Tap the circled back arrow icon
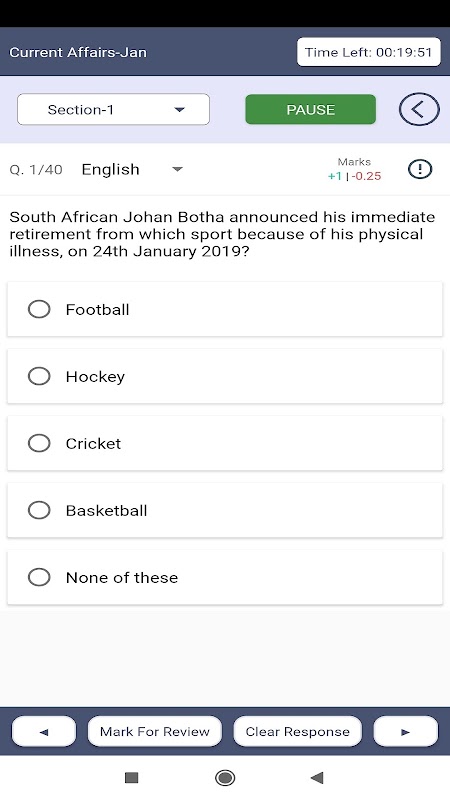Image resolution: width=450 pixels, height=800 pixels. point(419,109)
